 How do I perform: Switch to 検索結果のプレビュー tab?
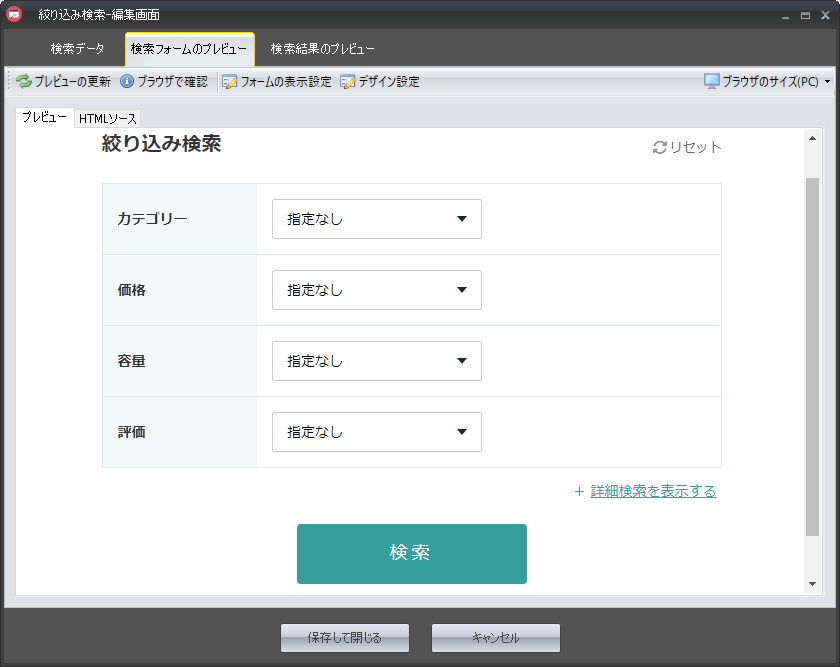[322, 49]
